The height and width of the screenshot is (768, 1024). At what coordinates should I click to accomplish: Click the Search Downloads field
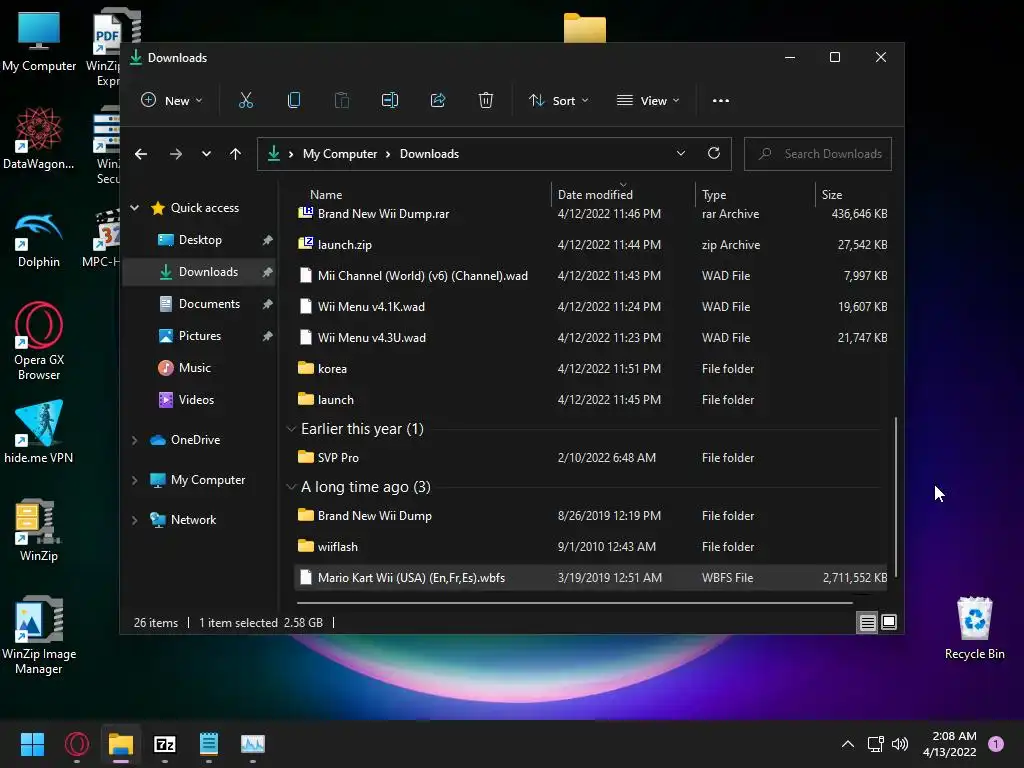click(x=818, y=154)
